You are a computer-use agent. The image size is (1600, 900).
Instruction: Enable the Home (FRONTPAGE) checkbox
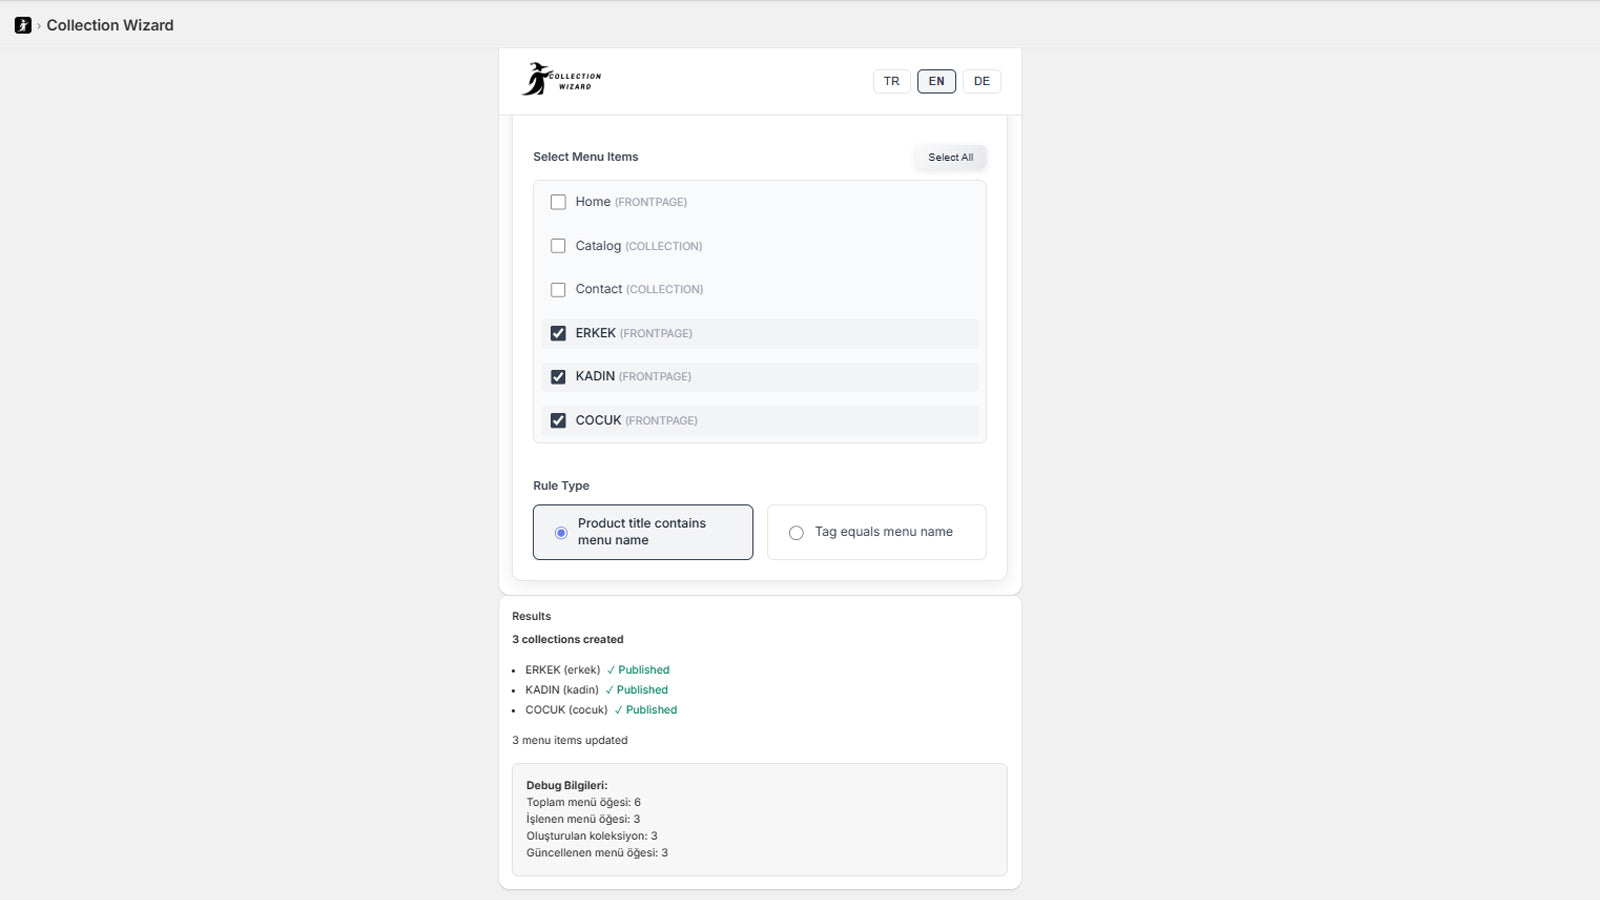coord(558,202)
